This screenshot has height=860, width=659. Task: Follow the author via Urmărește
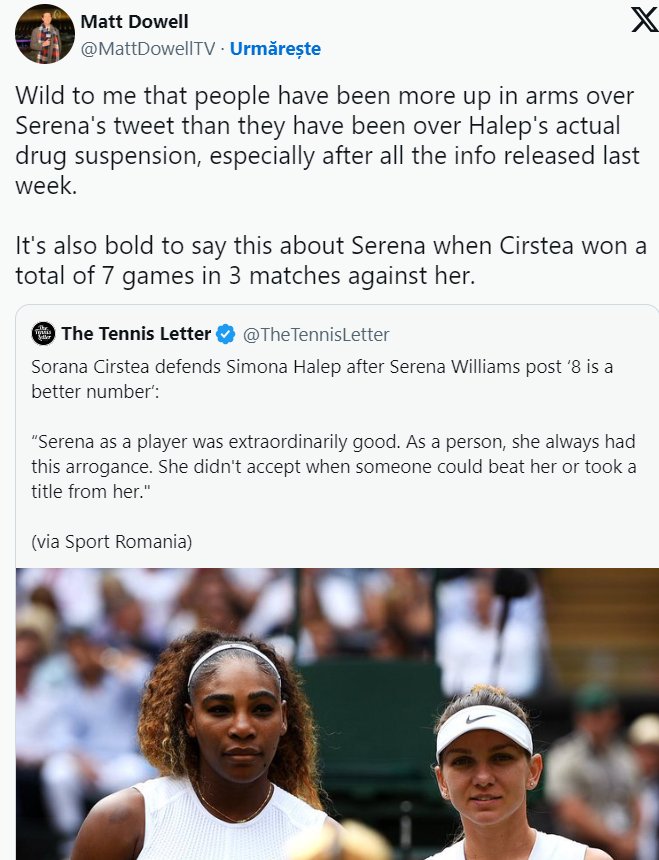tap(275, 48)
